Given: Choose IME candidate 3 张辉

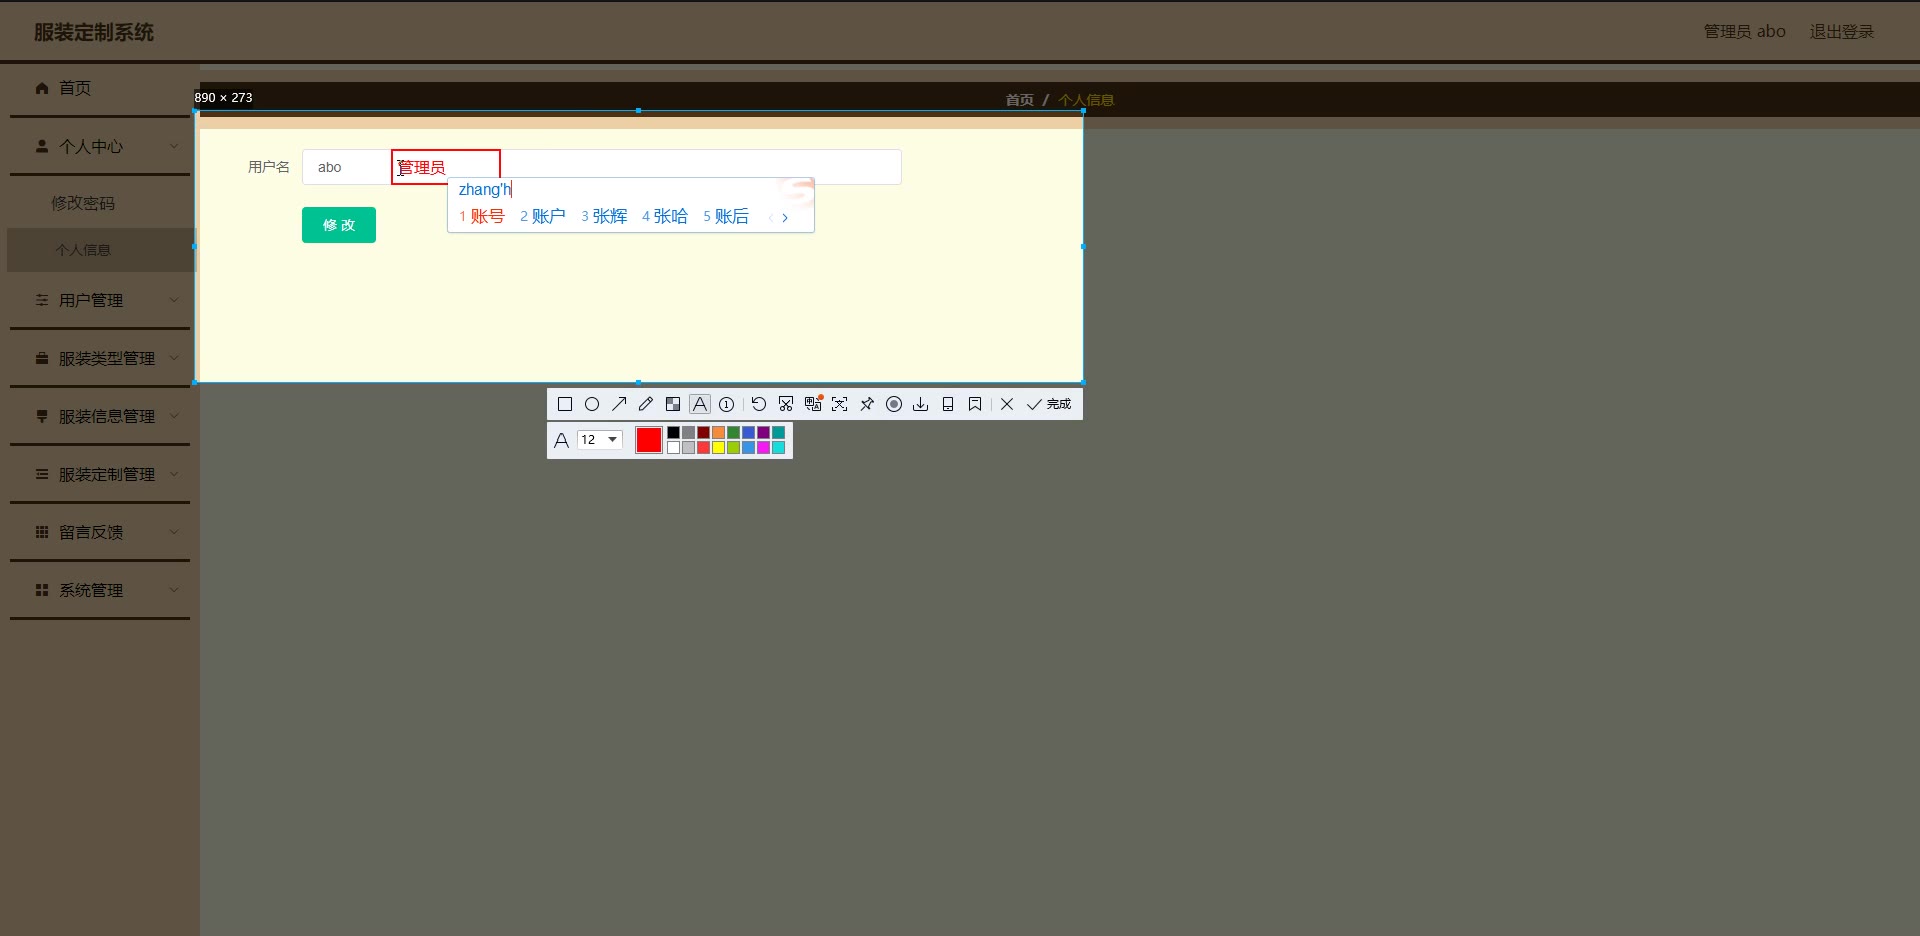Looking at the screenshot, I should coord(604,217).
